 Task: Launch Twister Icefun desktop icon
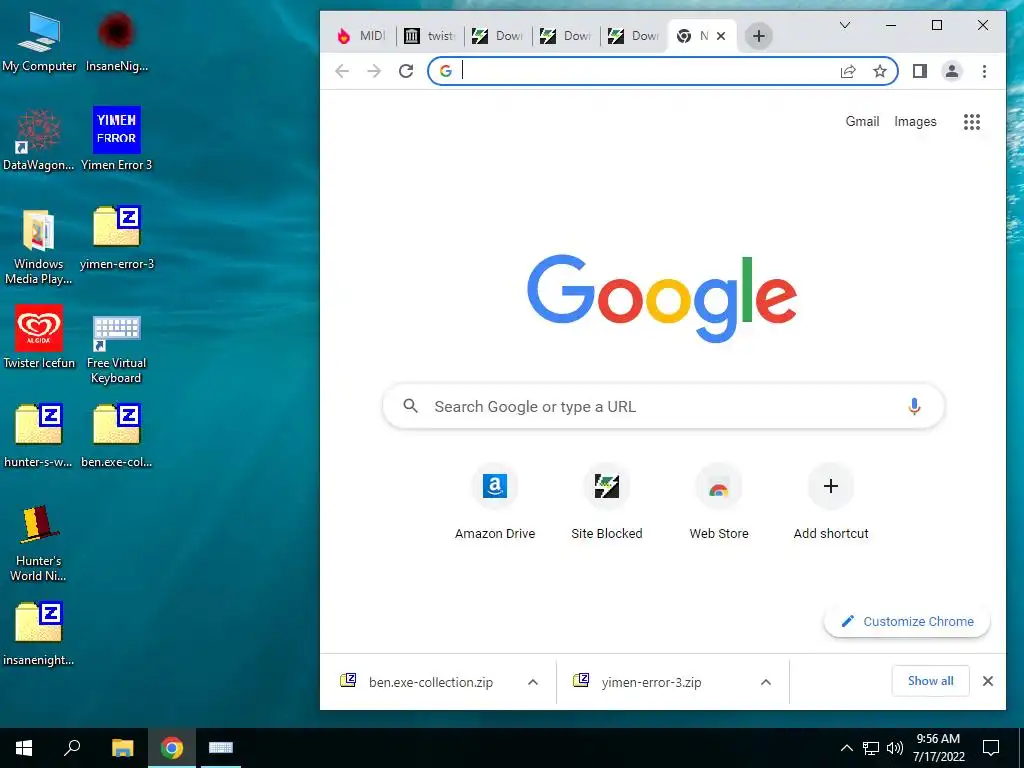pyautogui.click(x=39, y=337)
